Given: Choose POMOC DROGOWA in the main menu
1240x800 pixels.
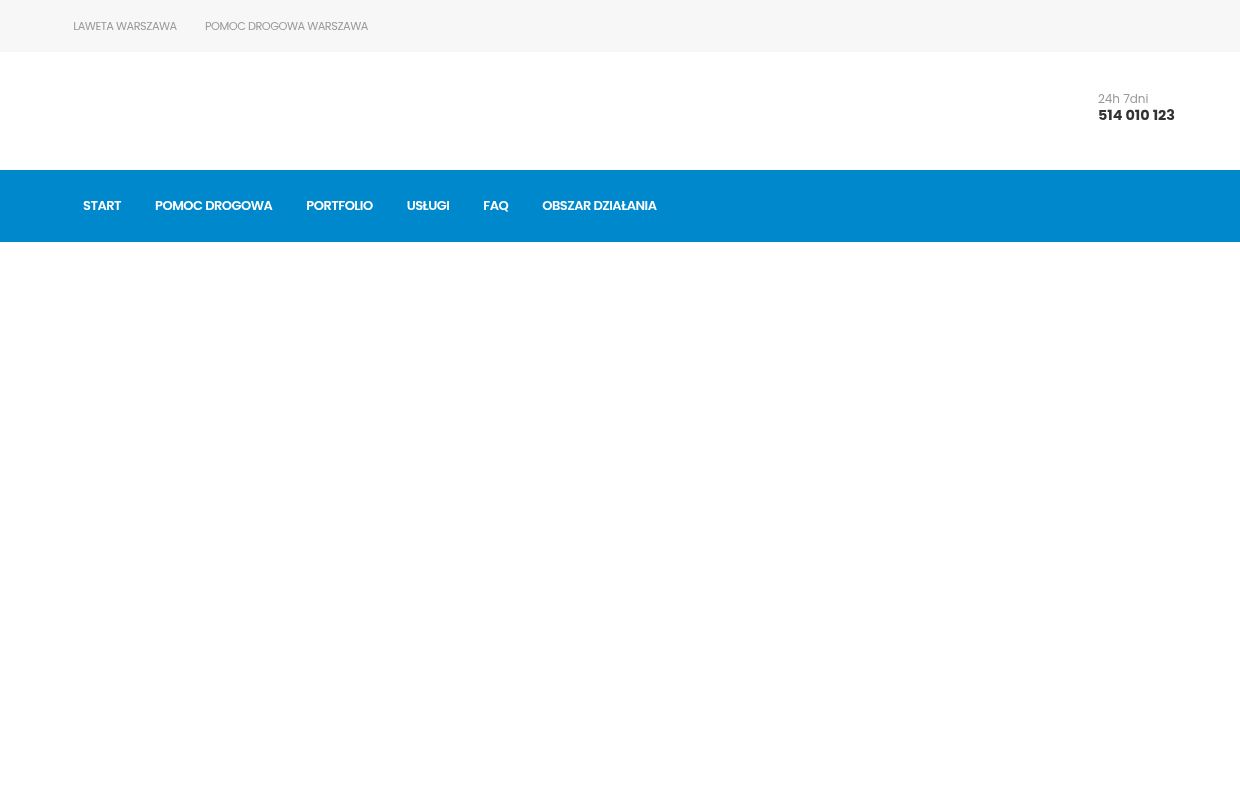Looking at the screenshot, I should point(213,206).
